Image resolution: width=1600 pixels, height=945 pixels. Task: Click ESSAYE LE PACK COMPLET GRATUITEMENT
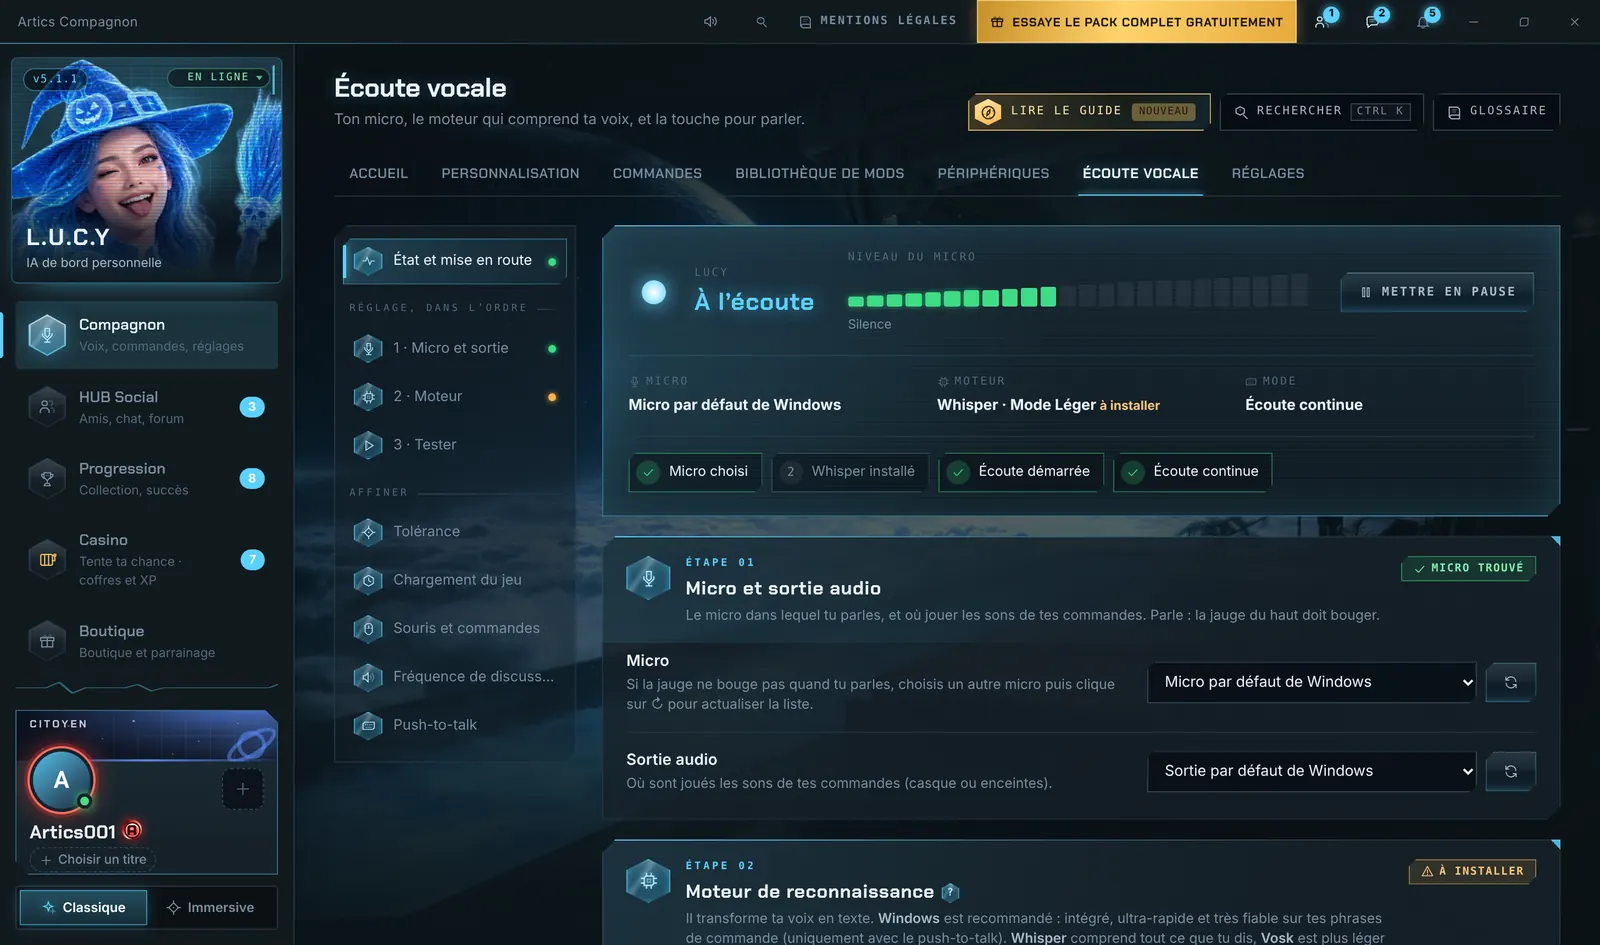click(x=1136, y=21)
